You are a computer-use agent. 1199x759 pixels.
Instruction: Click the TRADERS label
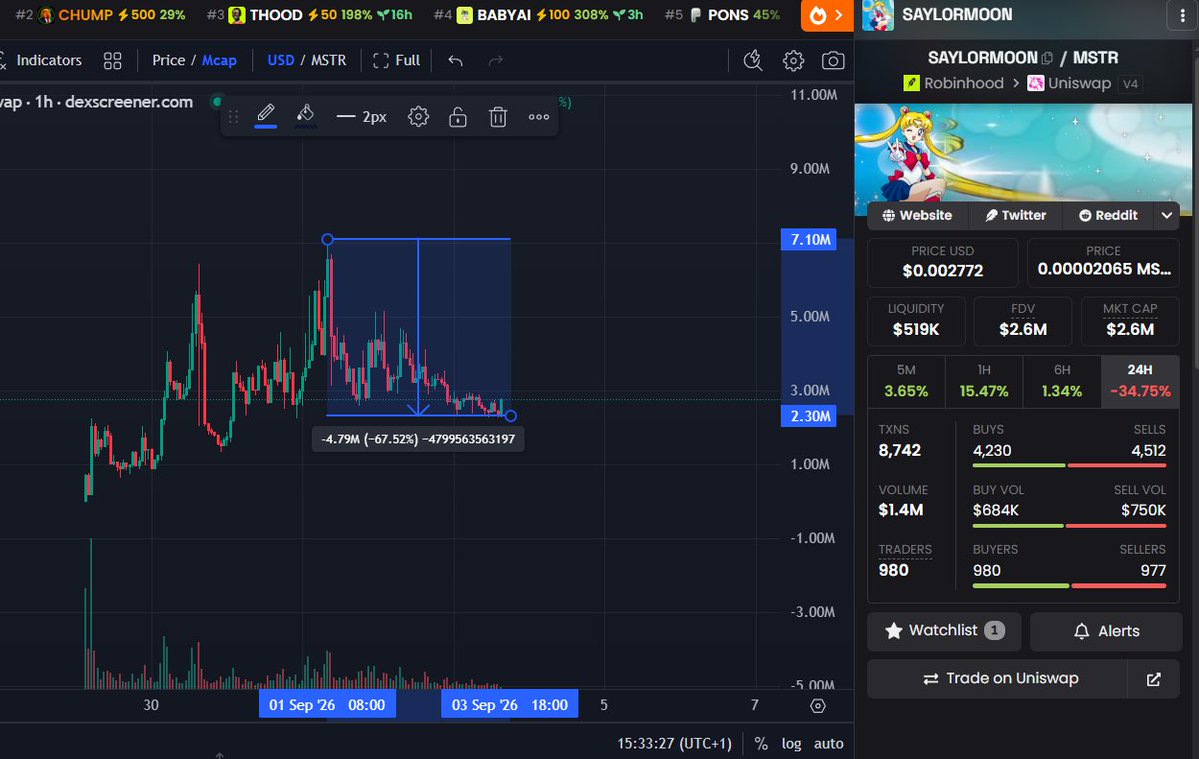tap(905, 550)
